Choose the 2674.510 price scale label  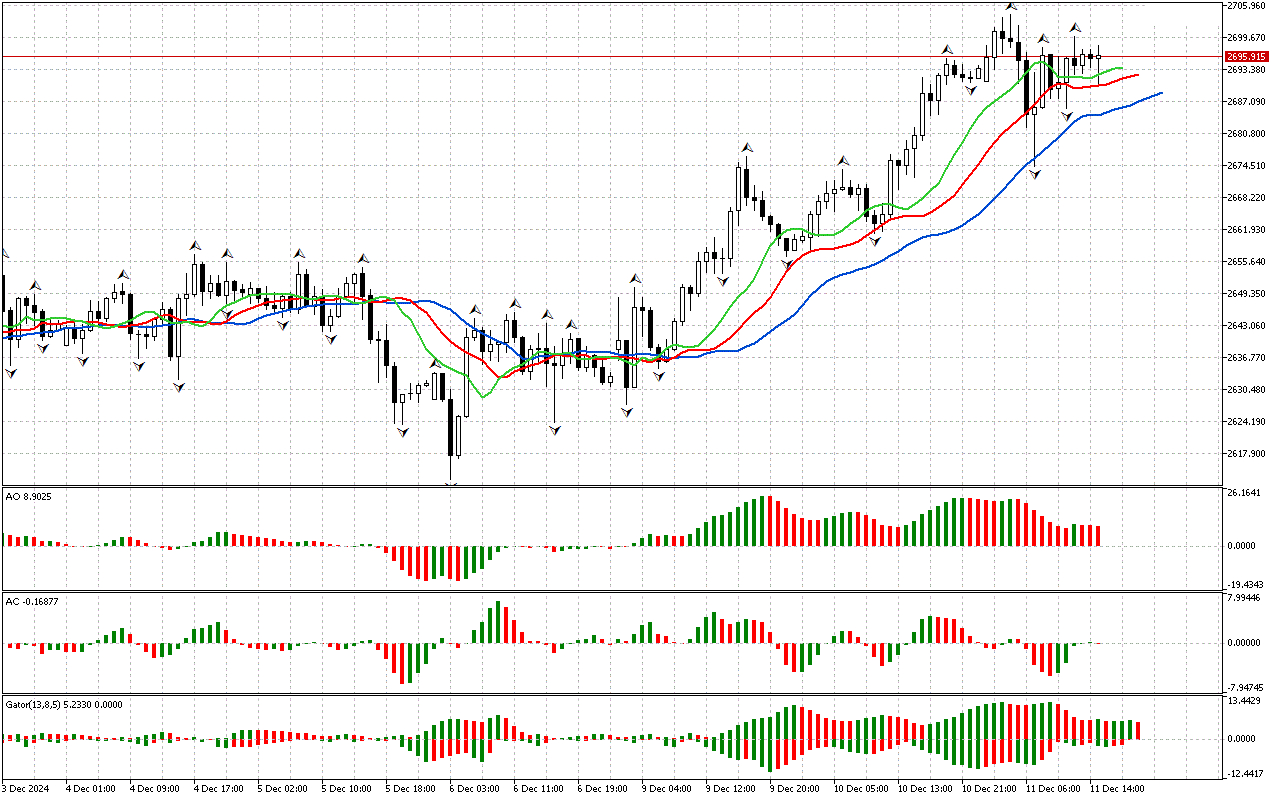tap(1246, 166)
